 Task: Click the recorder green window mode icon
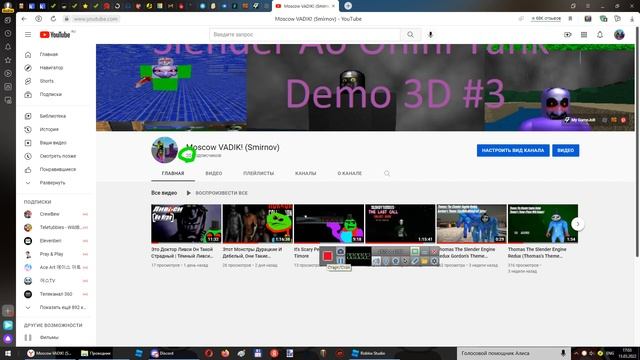pyautogui.click(x=415, y=251)
